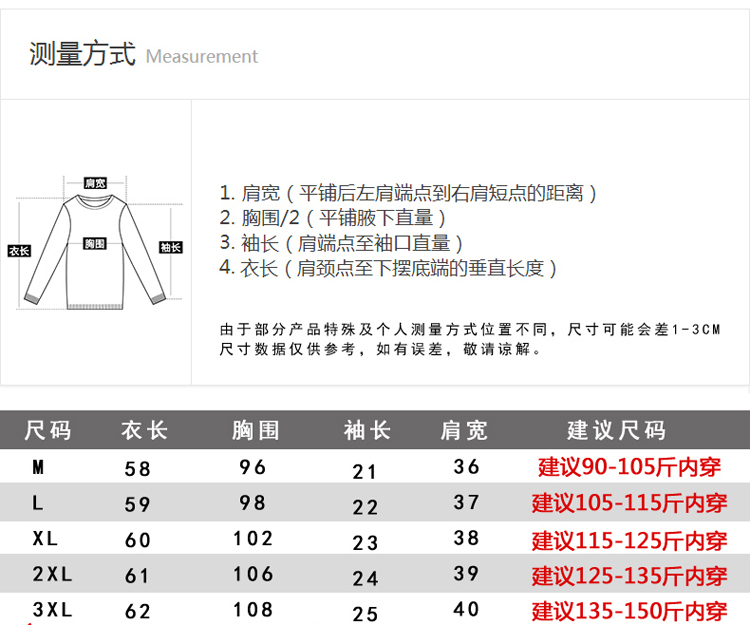Select instruction 4 about 衣长 measurement
The height and width of the screenshot is (625, 750).
(x=388, y=268)
